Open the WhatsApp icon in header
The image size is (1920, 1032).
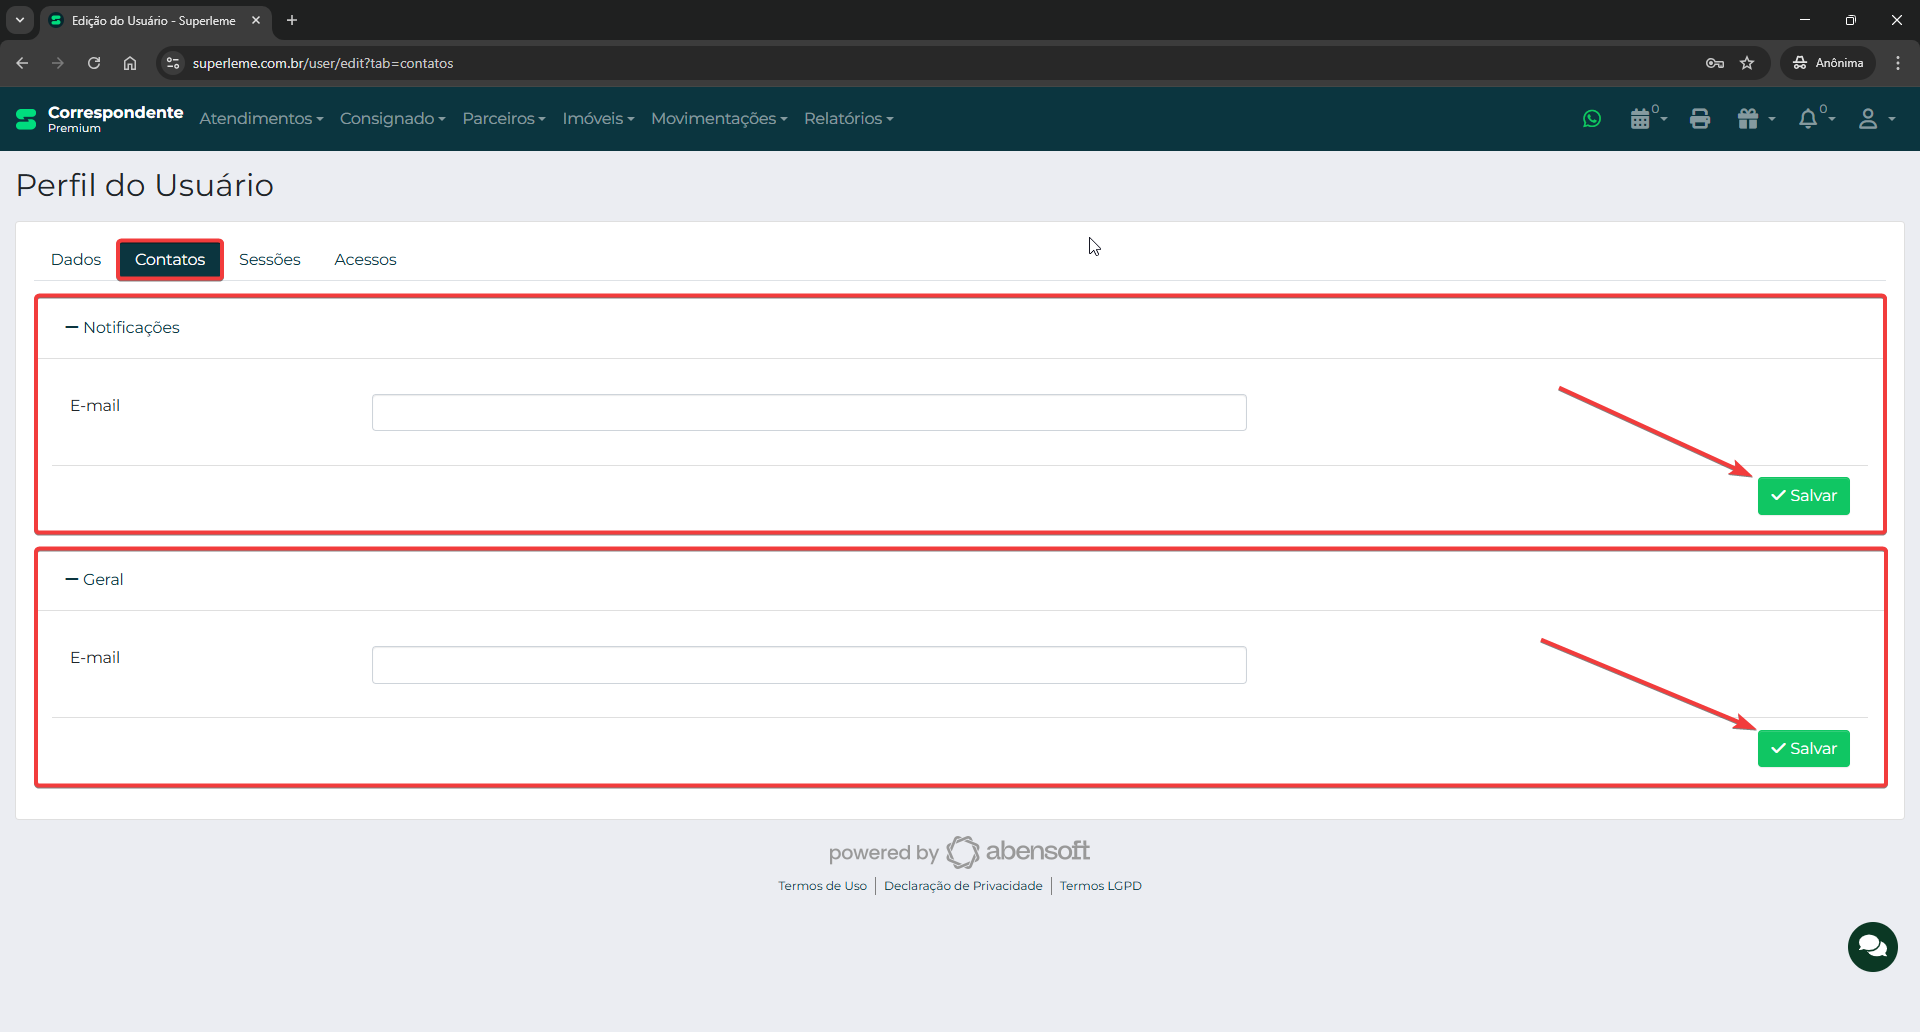point(1592,119)
